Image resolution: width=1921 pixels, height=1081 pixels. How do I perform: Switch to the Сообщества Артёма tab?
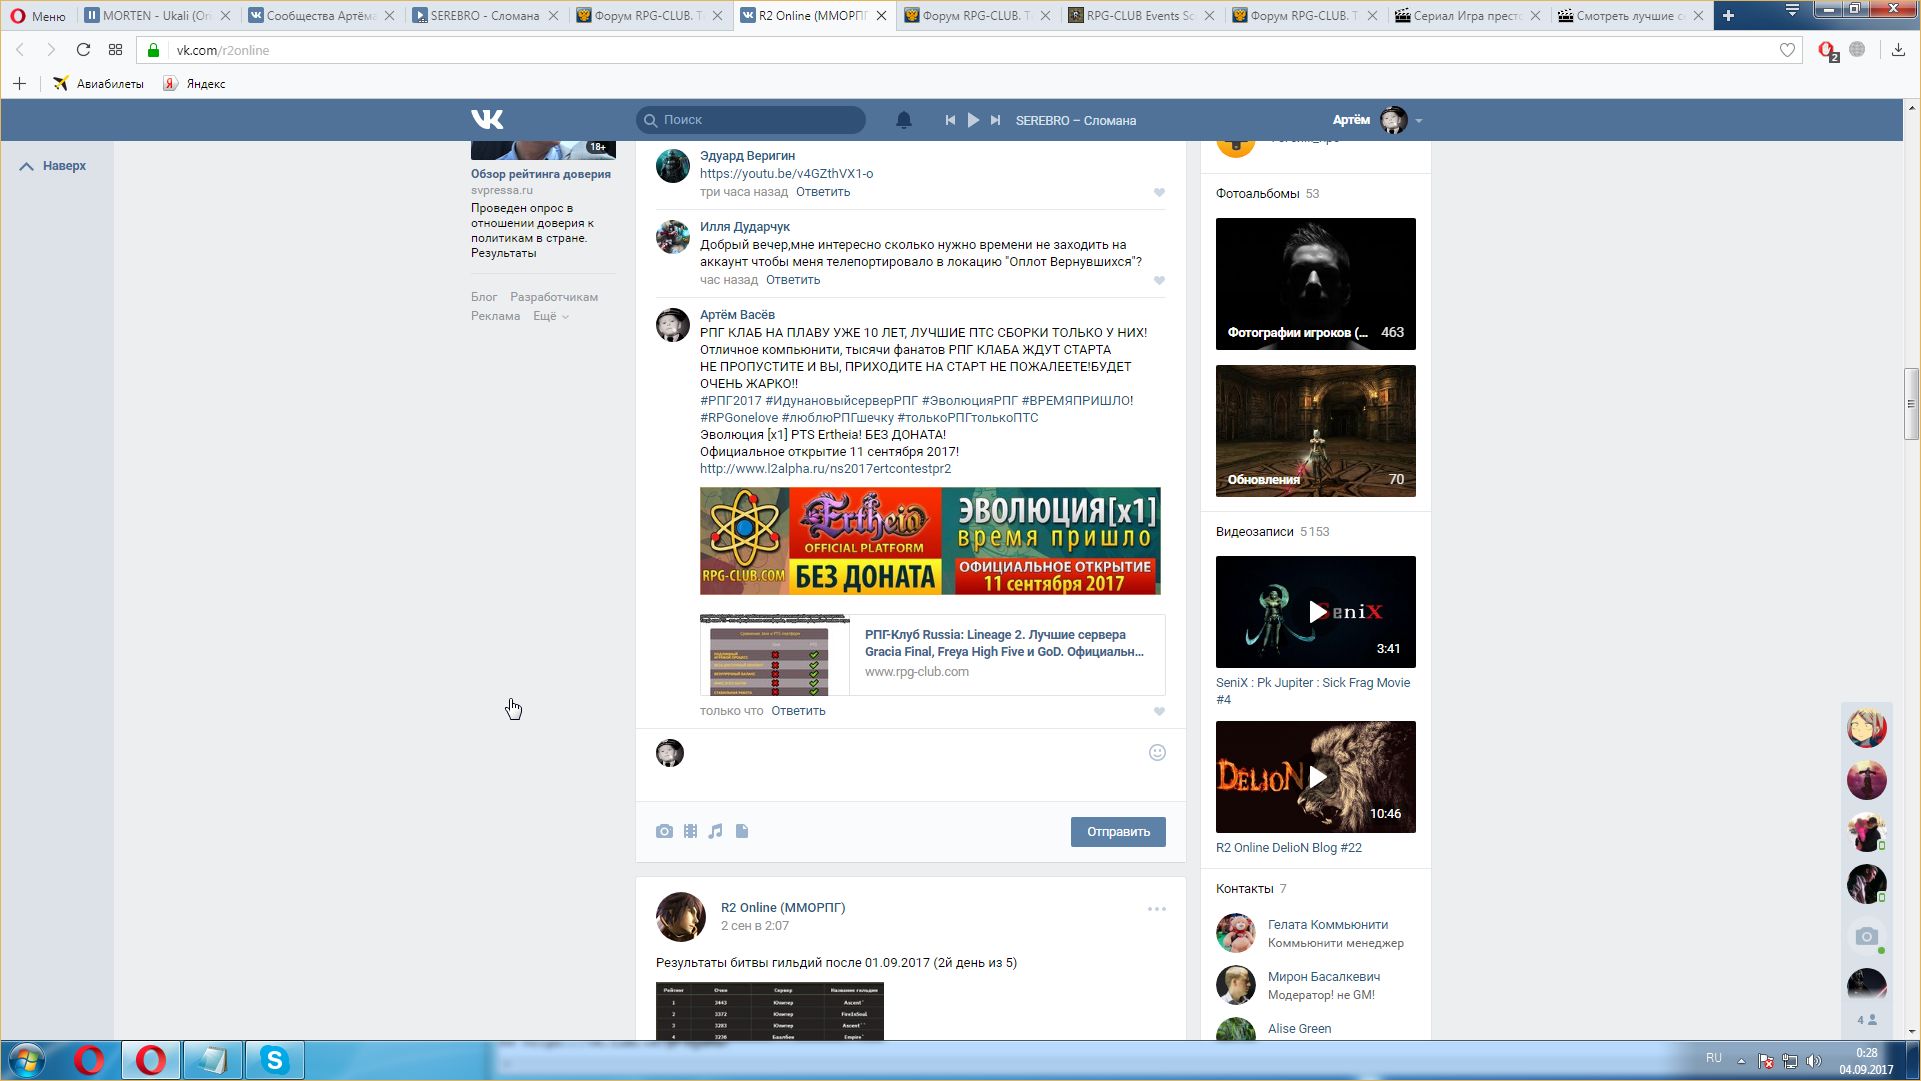pos(321,15)
